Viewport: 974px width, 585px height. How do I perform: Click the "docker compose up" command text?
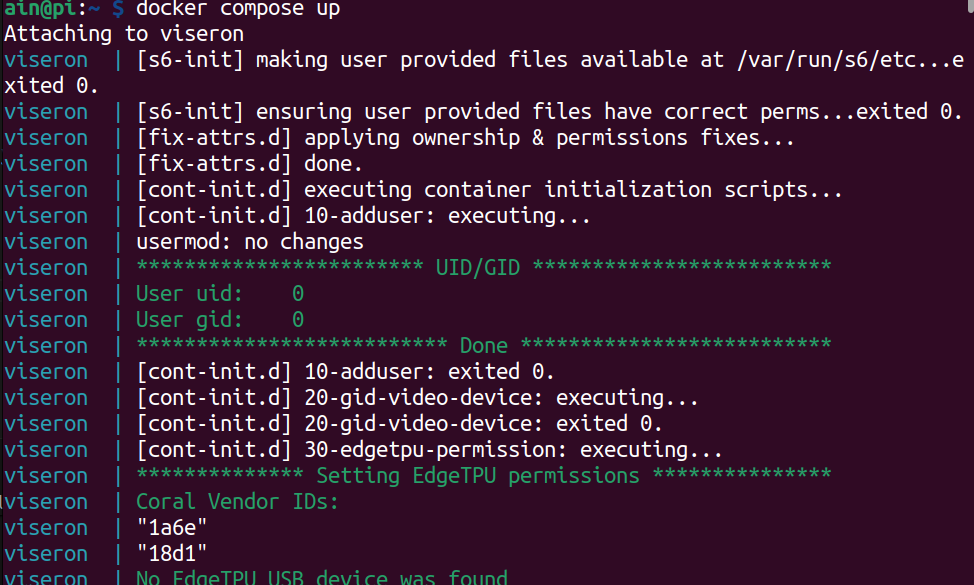(237, 9)
